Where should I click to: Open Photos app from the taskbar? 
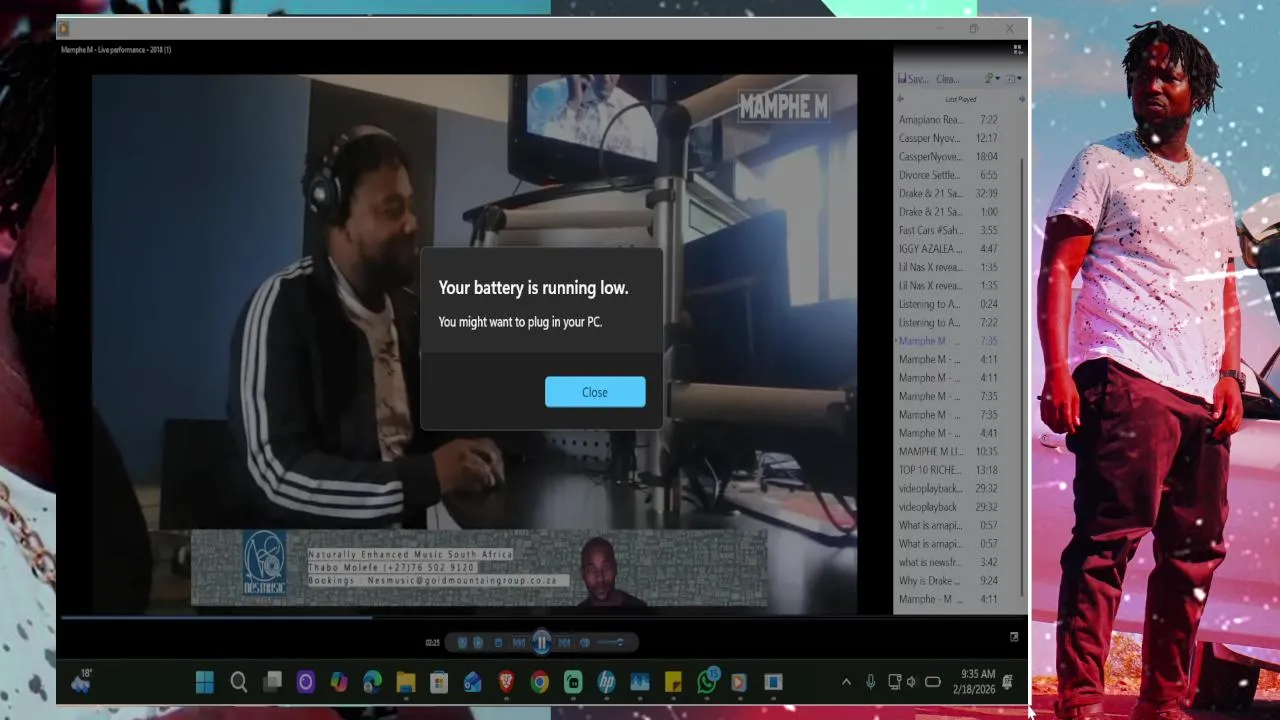(640, 682)
